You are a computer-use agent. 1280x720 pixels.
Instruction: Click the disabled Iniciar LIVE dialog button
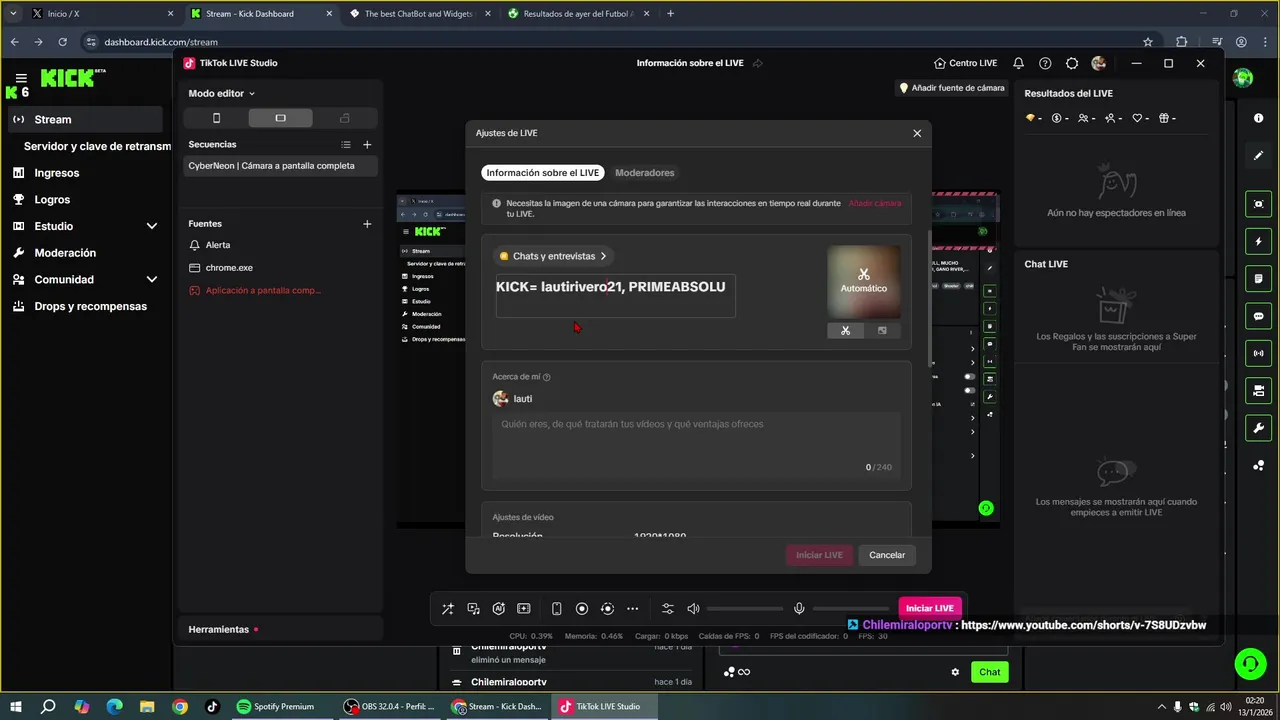[819, 555]
